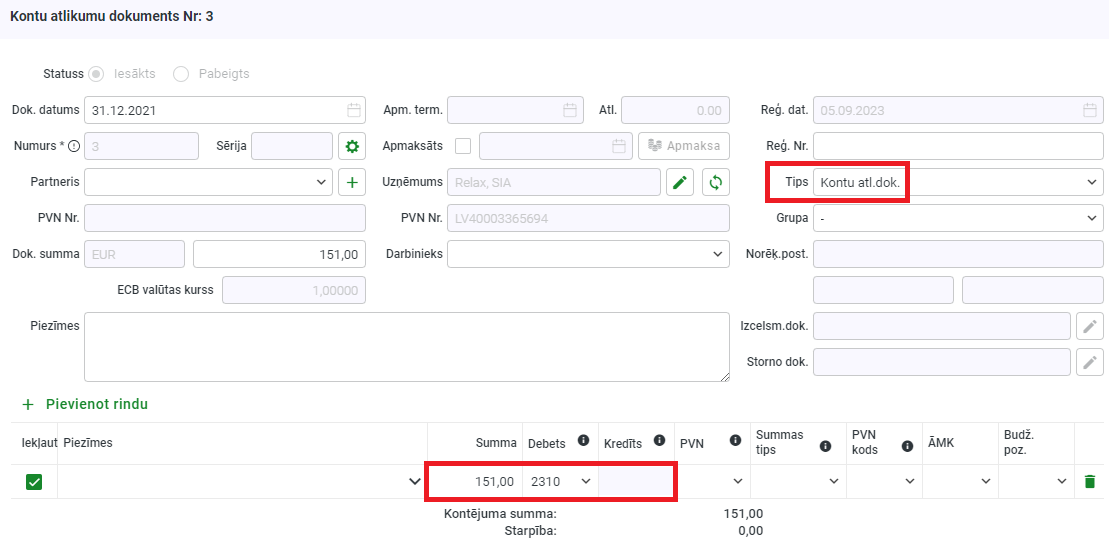Screen dimensions: 1109x546
Task: Expand the Debets account dropdown with 2310
Action: click(560, 482)
